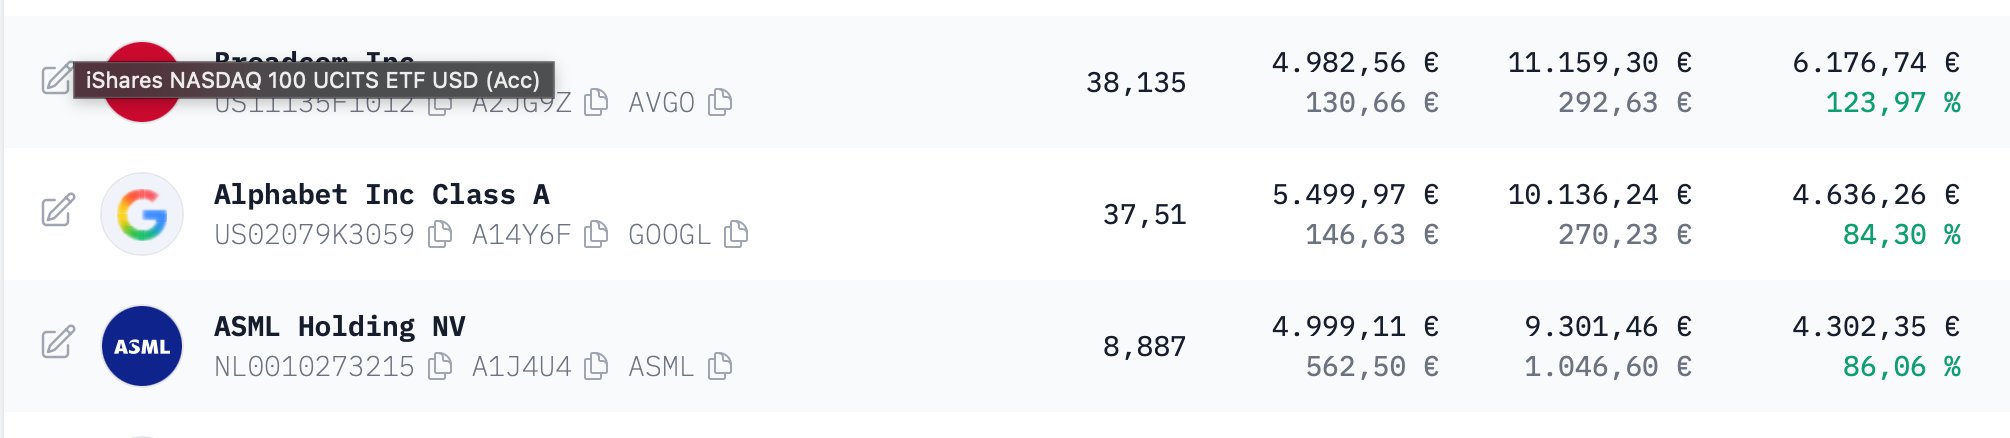The width and height of the screenshot is (2010, 438).
Task: Copy the AVGO ticker symbol
Action: pyautogui.click(x=720, y=102)
